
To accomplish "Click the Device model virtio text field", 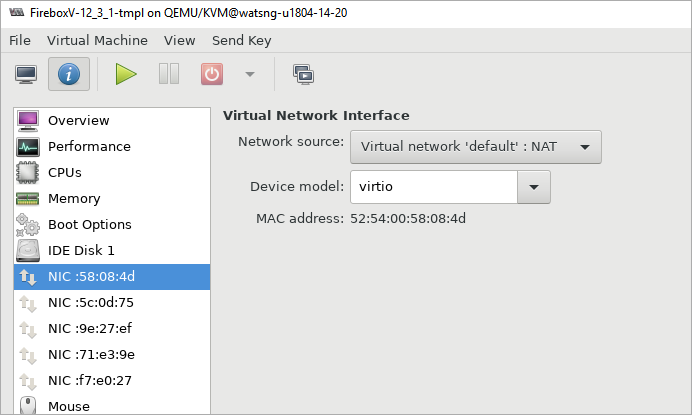I will point(433,187).
